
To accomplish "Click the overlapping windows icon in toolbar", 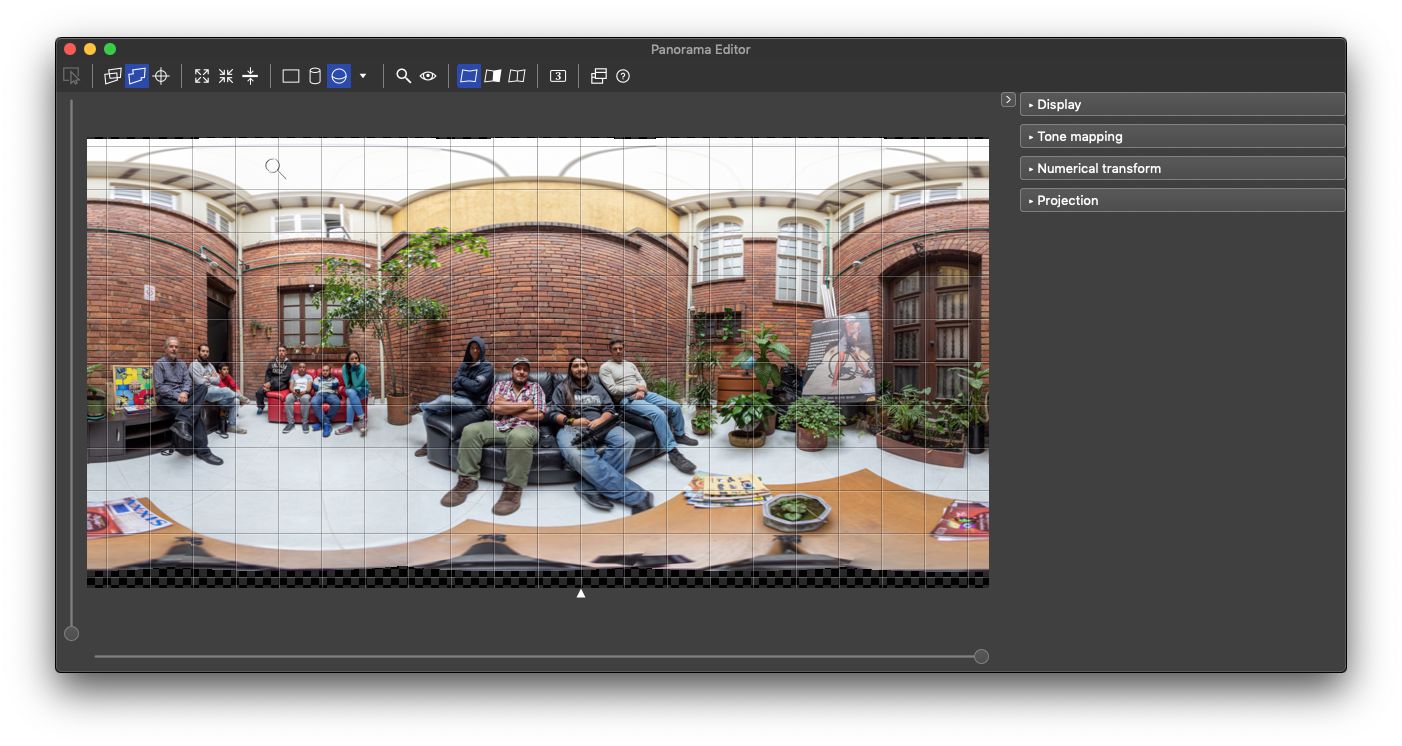I will [x=599, y=76].
